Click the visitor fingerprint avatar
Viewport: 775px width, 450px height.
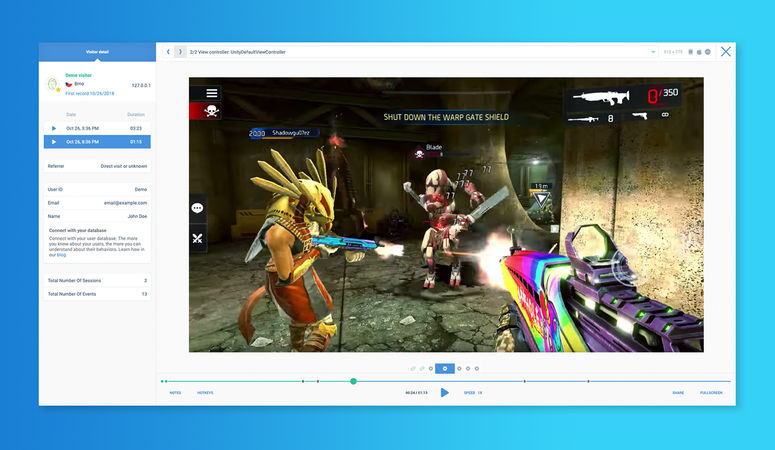[52, 84]
